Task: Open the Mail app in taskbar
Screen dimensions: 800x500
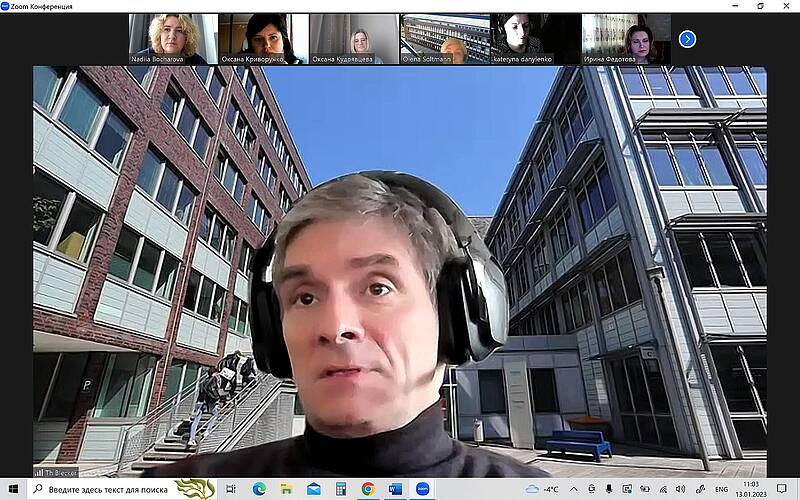Action: [x=314, y=489]
